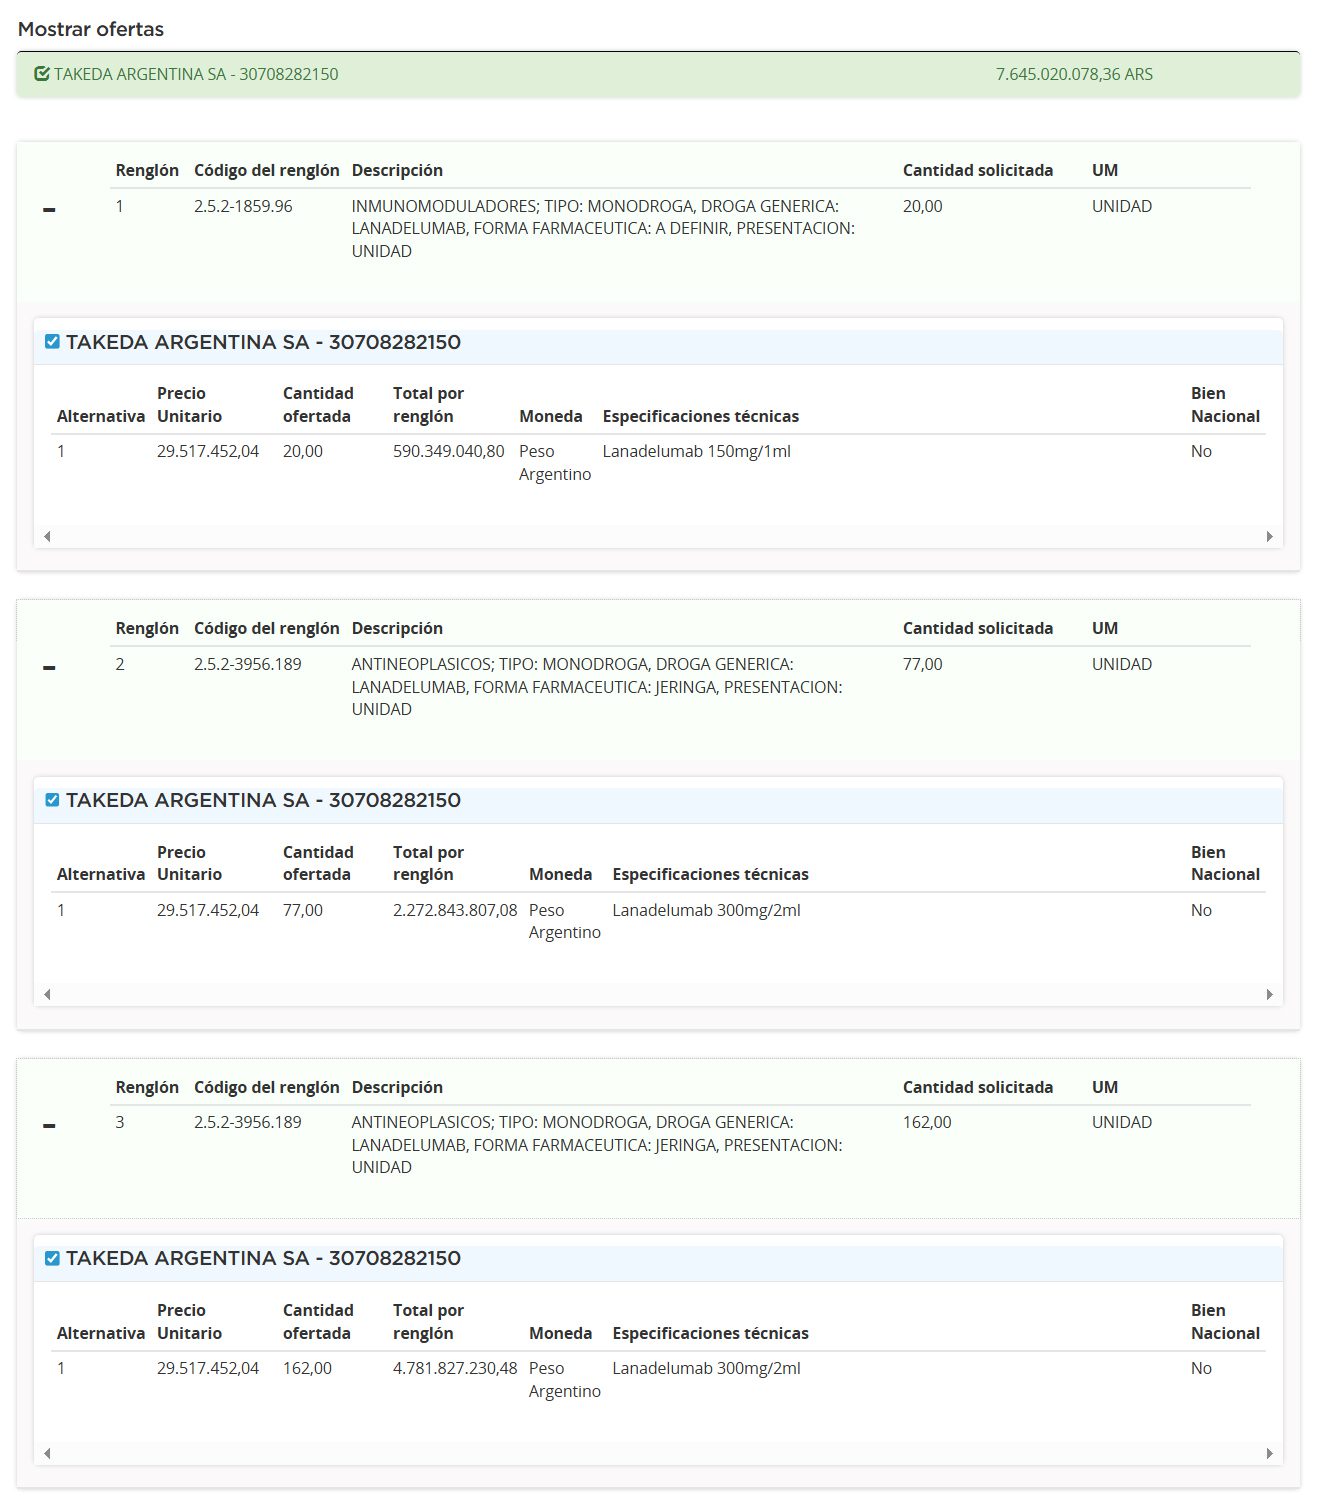This screenshot has height=1507, width=1322.
Task: Click the green check icon beside TAKEDA total
Action: click(41, 74)
